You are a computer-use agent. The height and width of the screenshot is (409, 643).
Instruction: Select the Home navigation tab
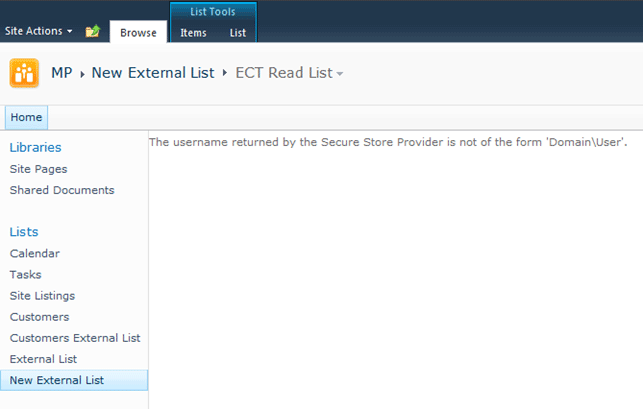click(x=26, y=118)
